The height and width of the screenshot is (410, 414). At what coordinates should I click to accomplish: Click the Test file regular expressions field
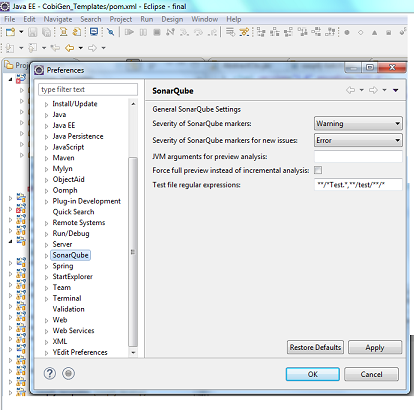click(358, 184)
